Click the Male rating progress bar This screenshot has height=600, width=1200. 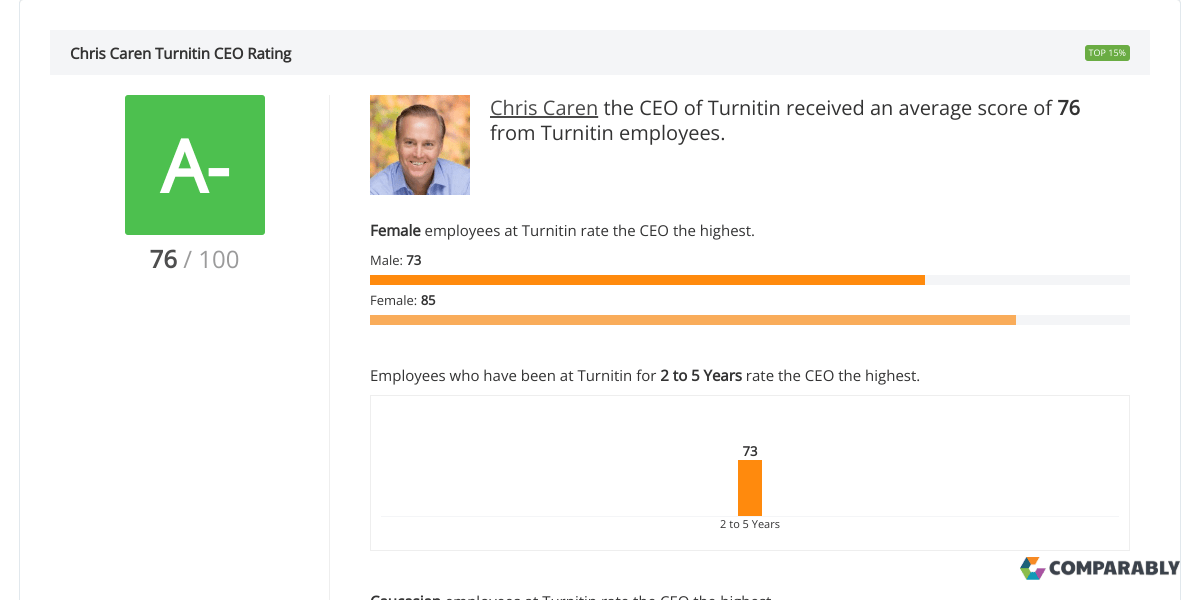pos(648,279)
